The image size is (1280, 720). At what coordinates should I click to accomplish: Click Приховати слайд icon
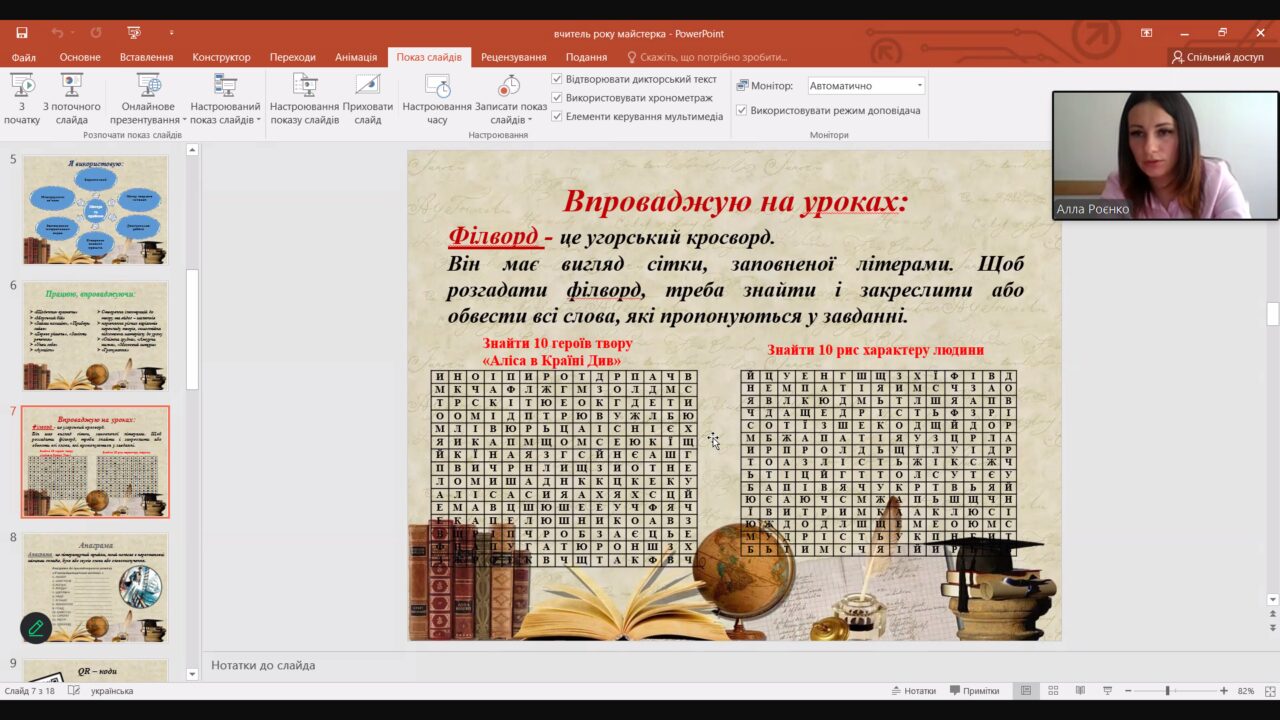click(x=368, y=99)
